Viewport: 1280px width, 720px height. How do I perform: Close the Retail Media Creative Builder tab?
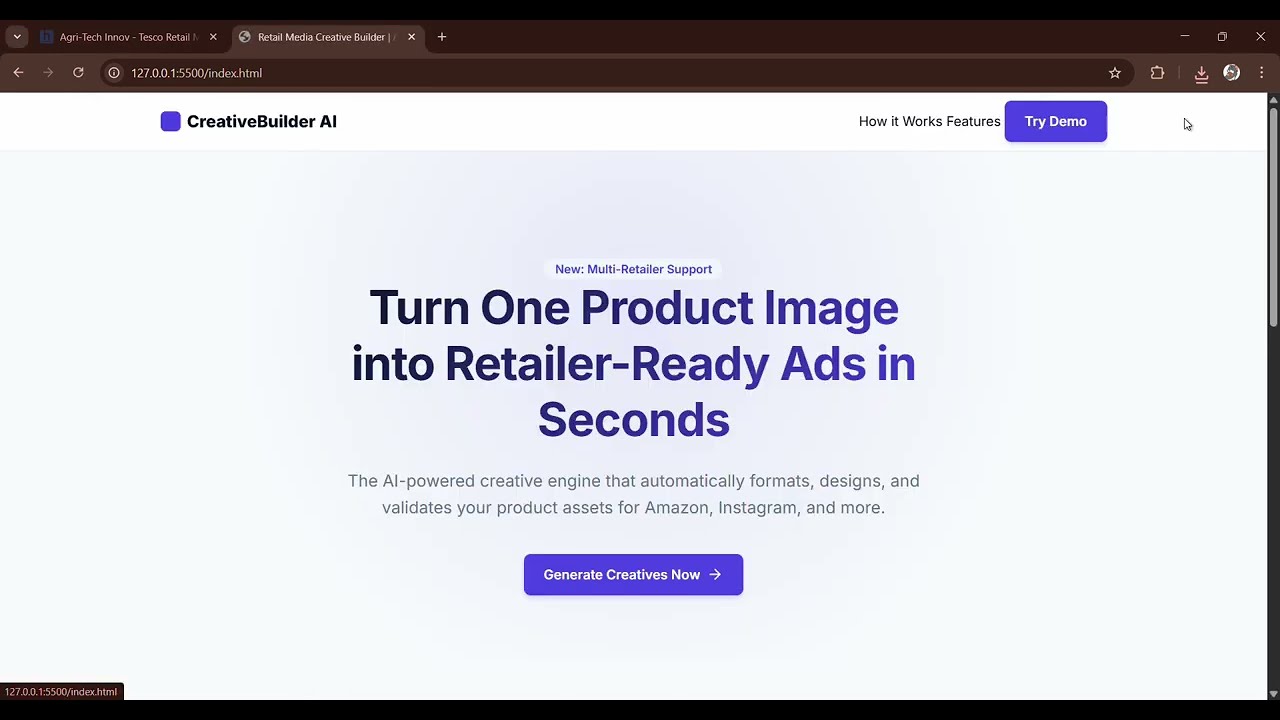coord(411,37)
